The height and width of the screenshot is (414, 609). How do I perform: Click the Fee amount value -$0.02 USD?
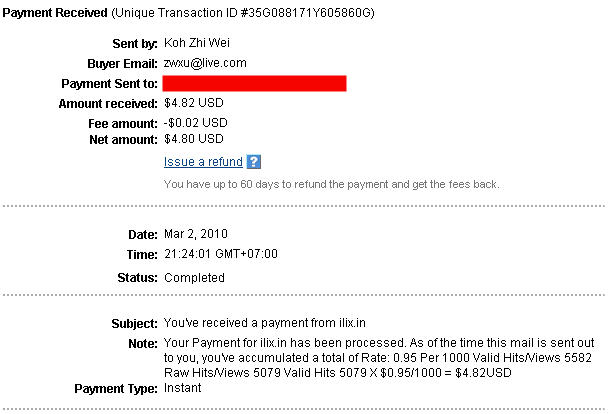(x=195, y=123)
